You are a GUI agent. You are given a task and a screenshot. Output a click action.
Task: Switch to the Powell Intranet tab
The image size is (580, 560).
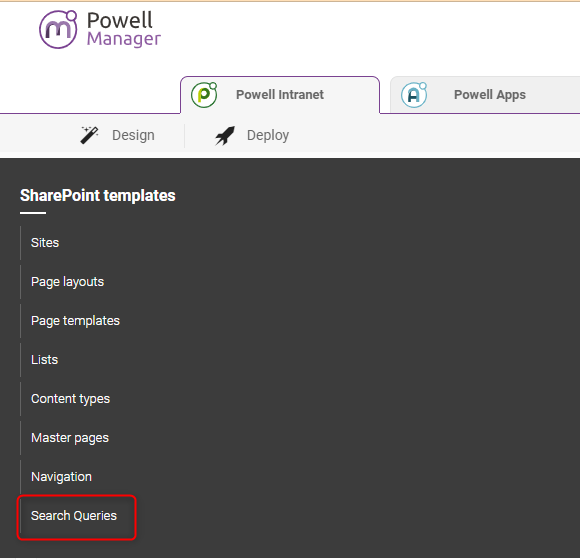280,95
